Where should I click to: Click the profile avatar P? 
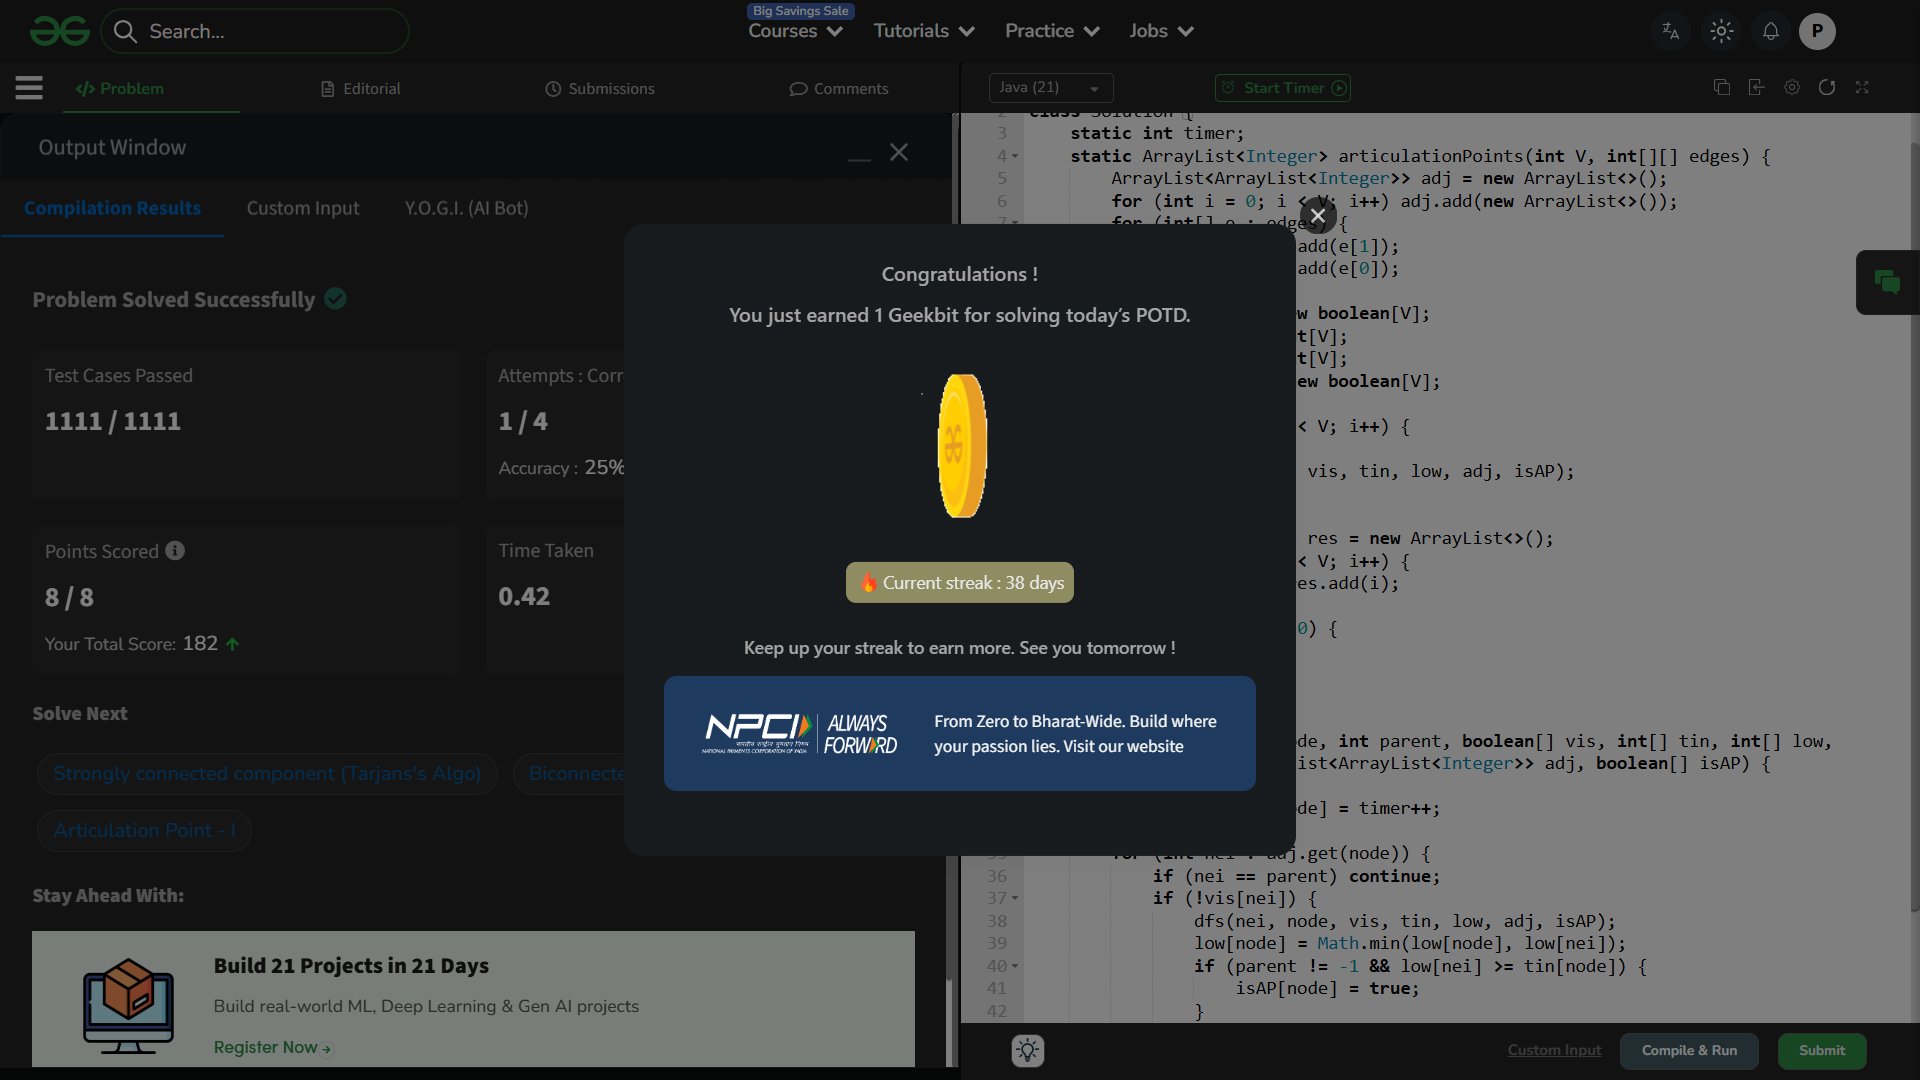1817,31
